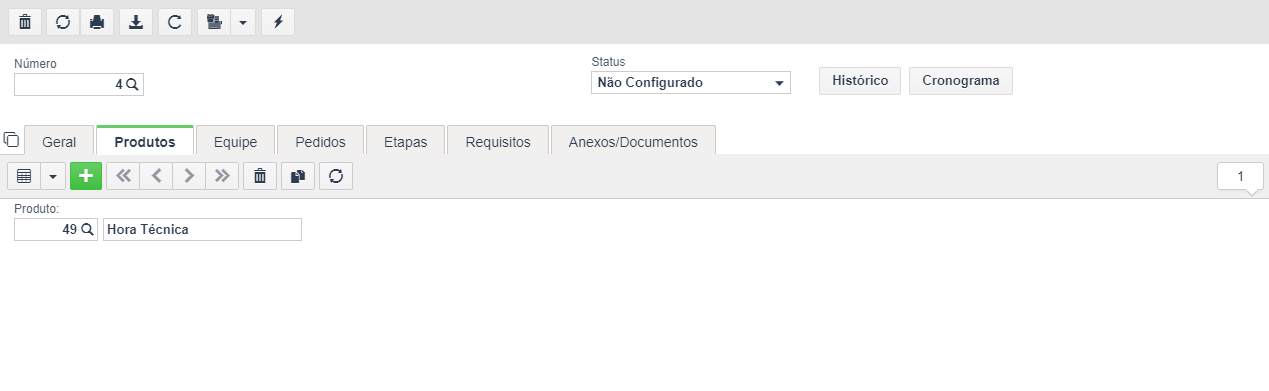
Task: Click the download icon in top toolbar
Action: [136, 22]
